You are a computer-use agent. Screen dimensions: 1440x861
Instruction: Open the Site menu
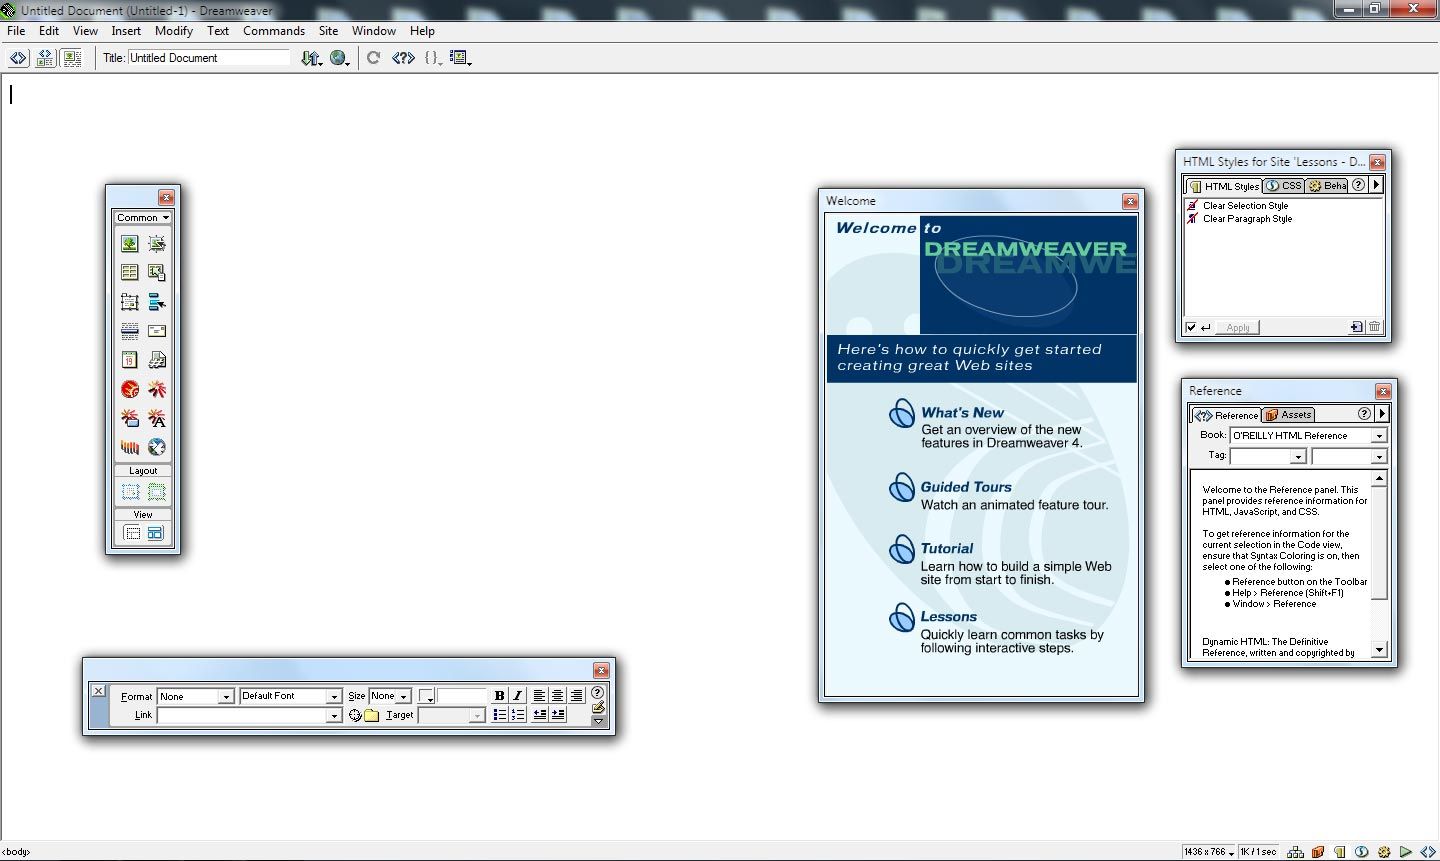(328, 31)
